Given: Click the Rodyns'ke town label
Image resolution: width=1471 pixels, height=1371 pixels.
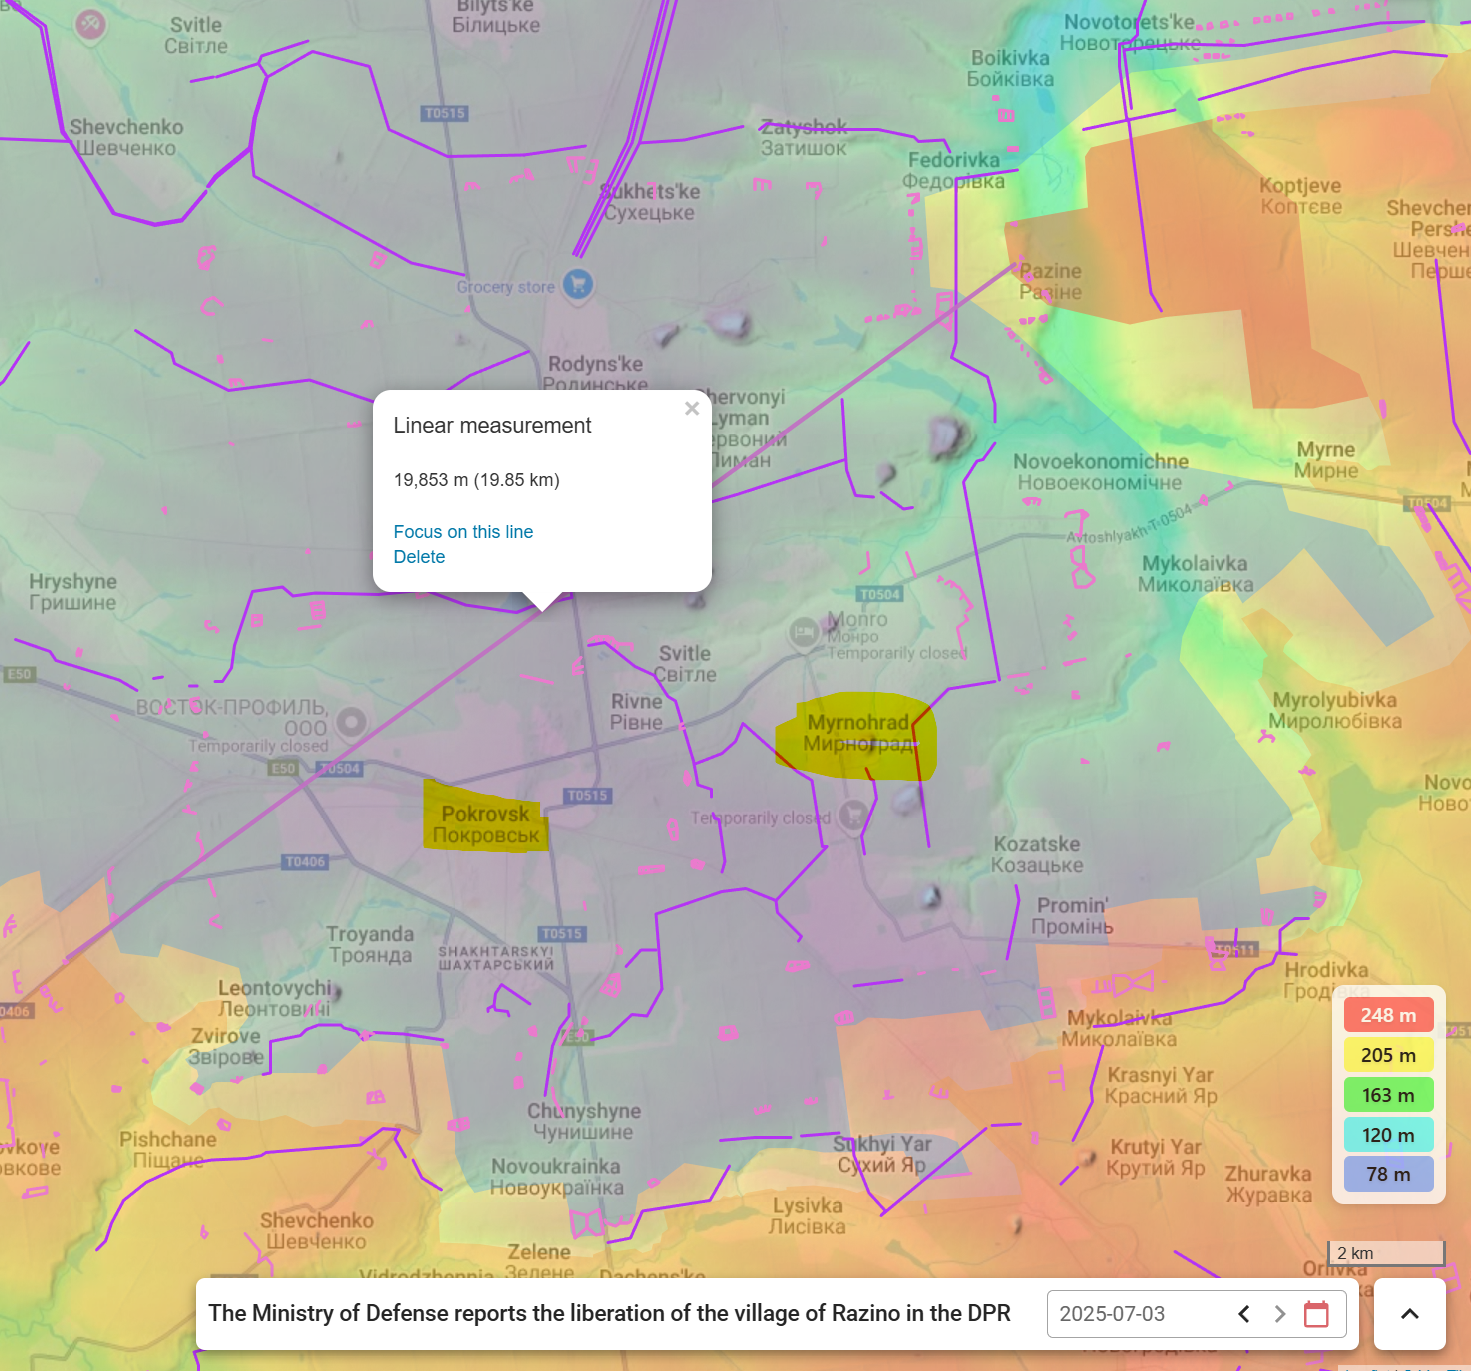Looking at the screenshot, I should tap(595, 374).
